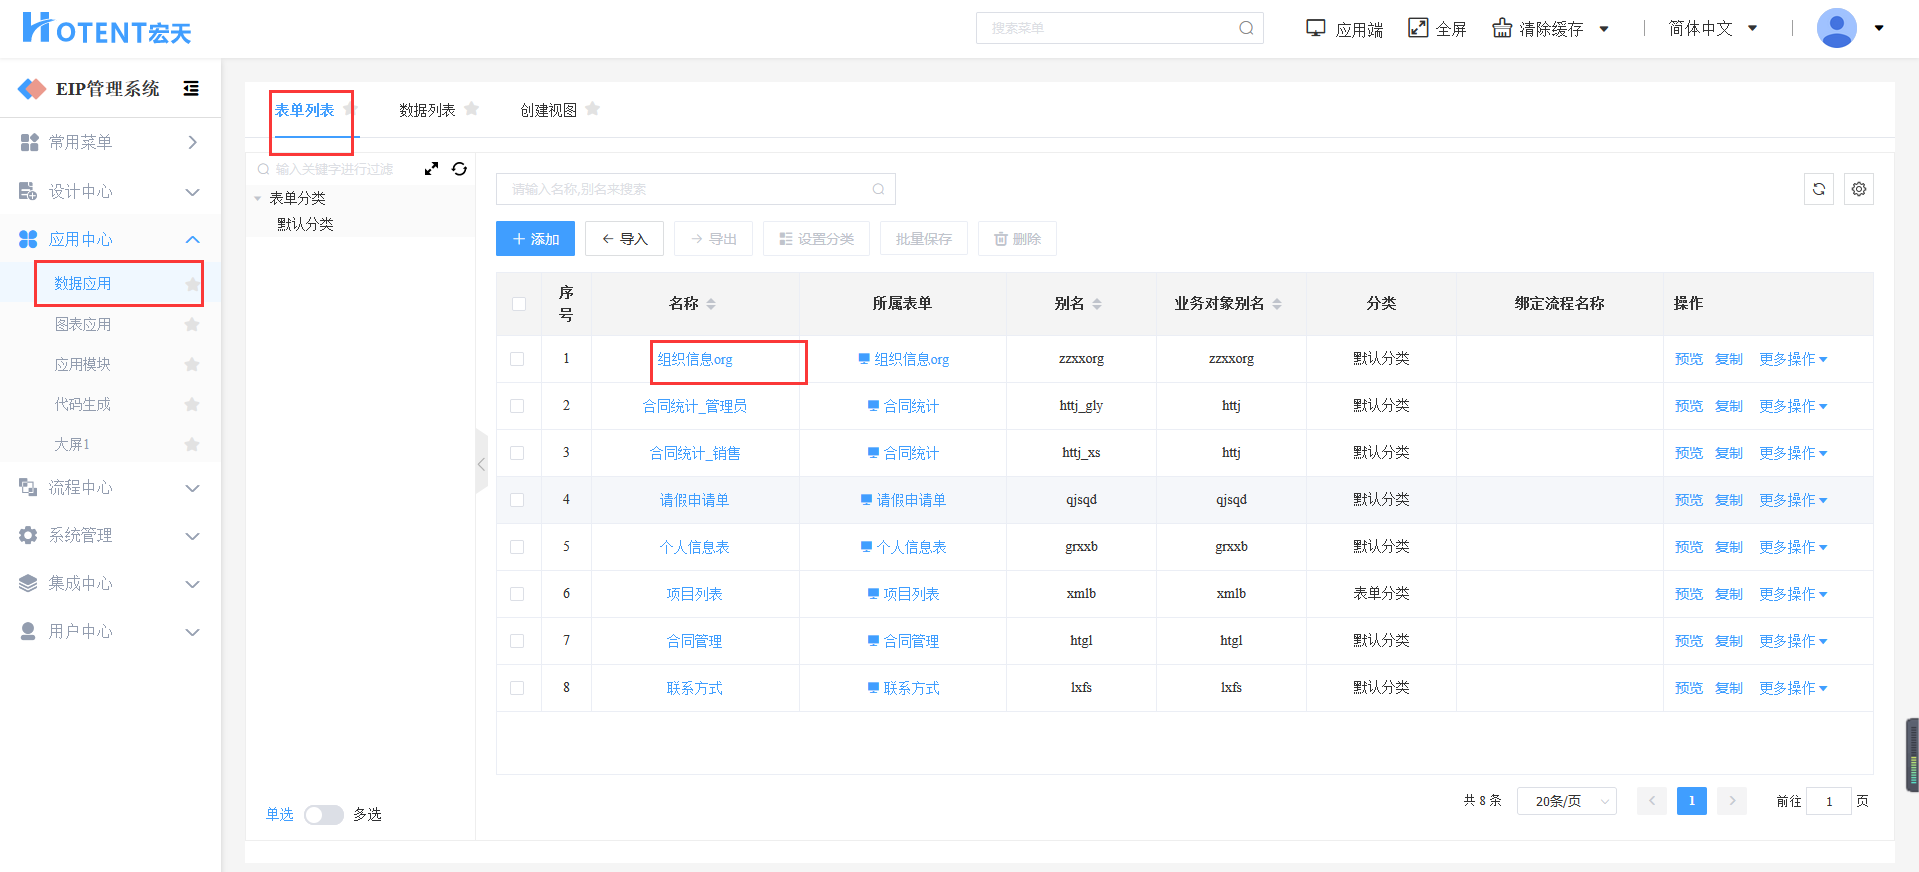
Task: Select 默认分类 in category tree
Action: tap(305, 224)
